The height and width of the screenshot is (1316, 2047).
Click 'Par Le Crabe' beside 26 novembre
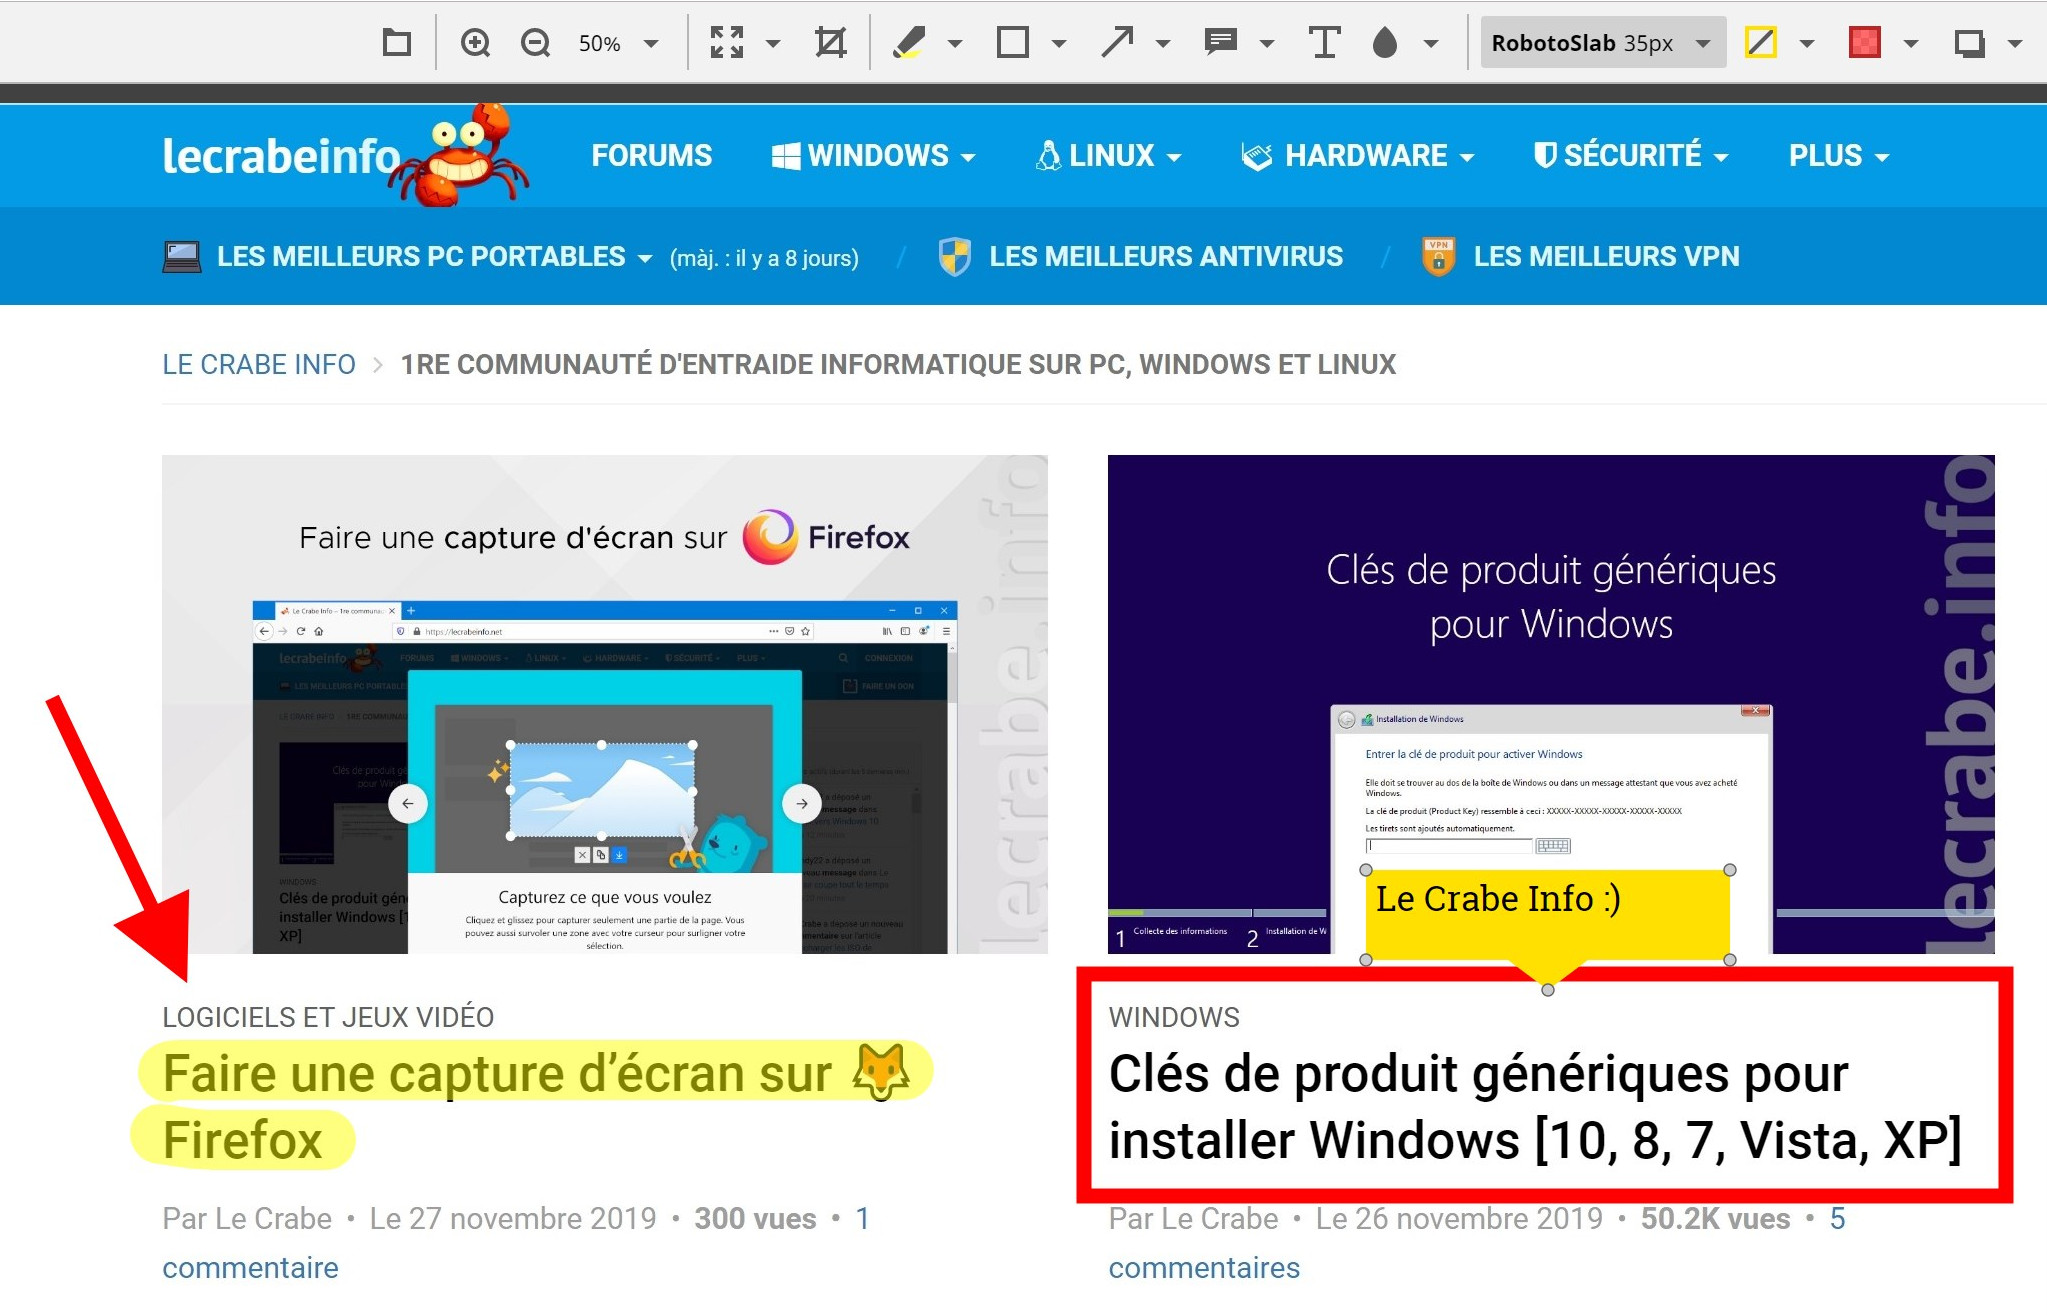pyautogui.click(x=1193, y=1218)
